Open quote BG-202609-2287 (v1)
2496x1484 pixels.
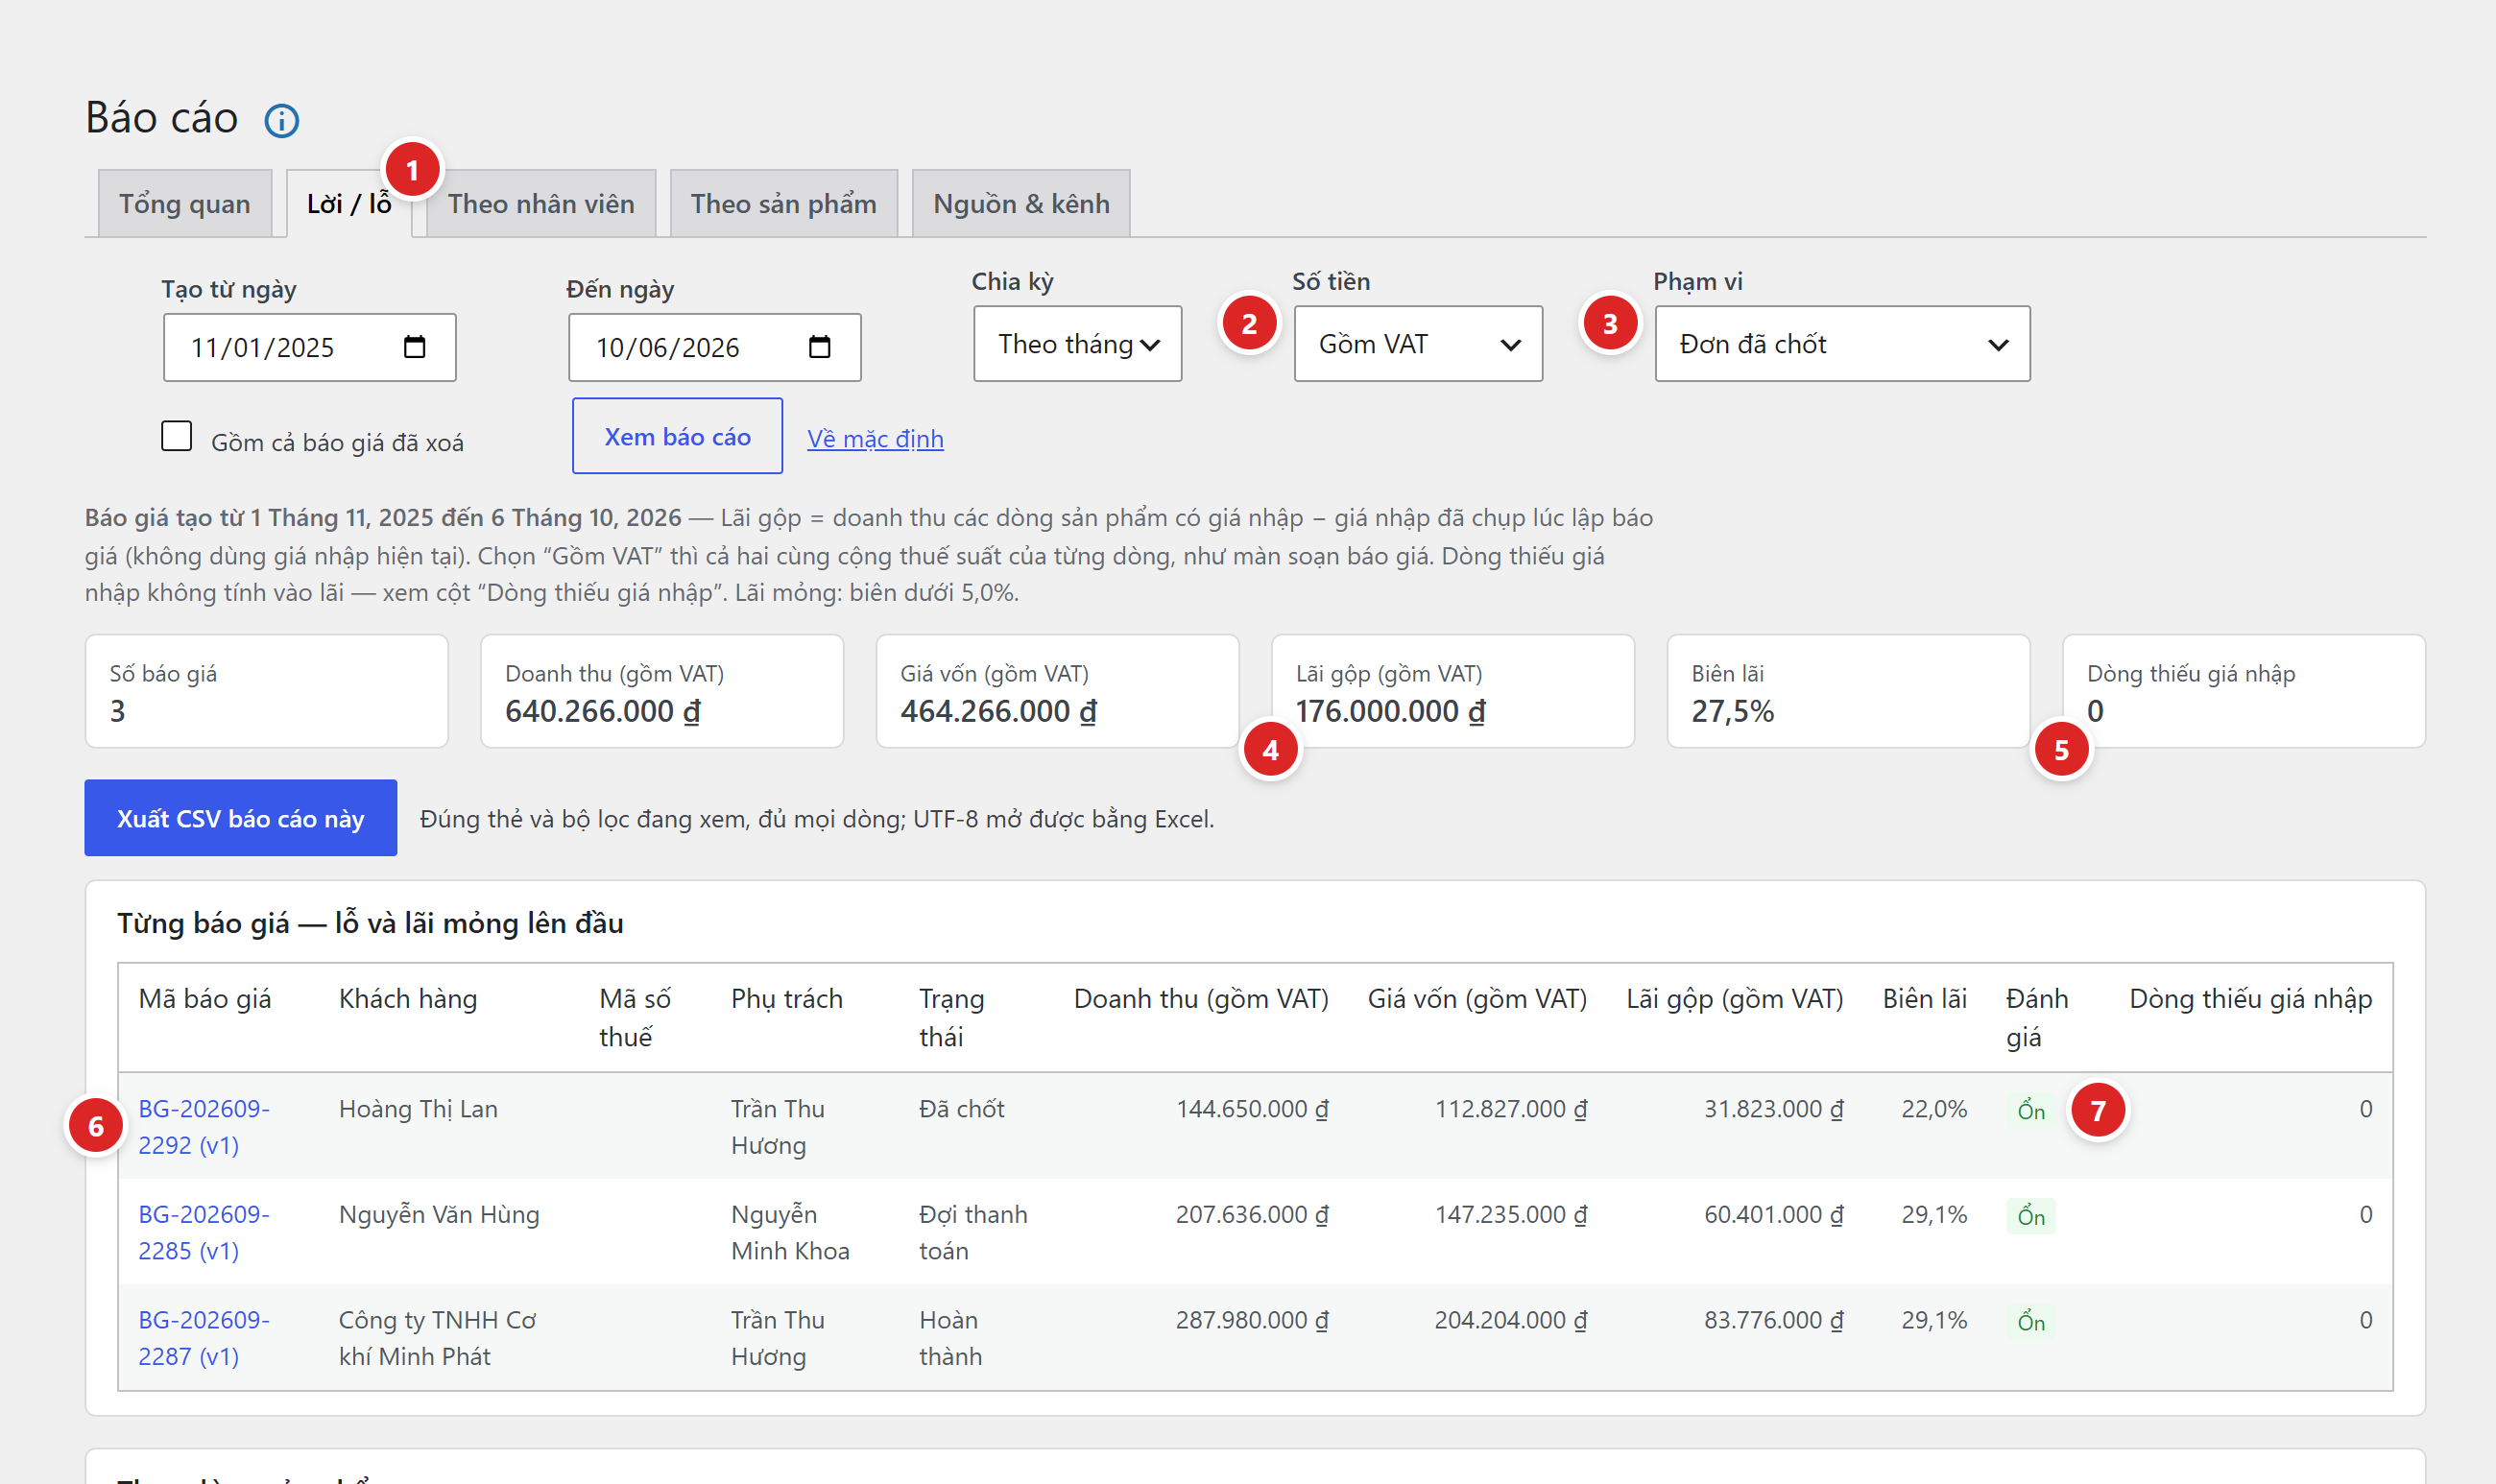tap(204, 1338)
